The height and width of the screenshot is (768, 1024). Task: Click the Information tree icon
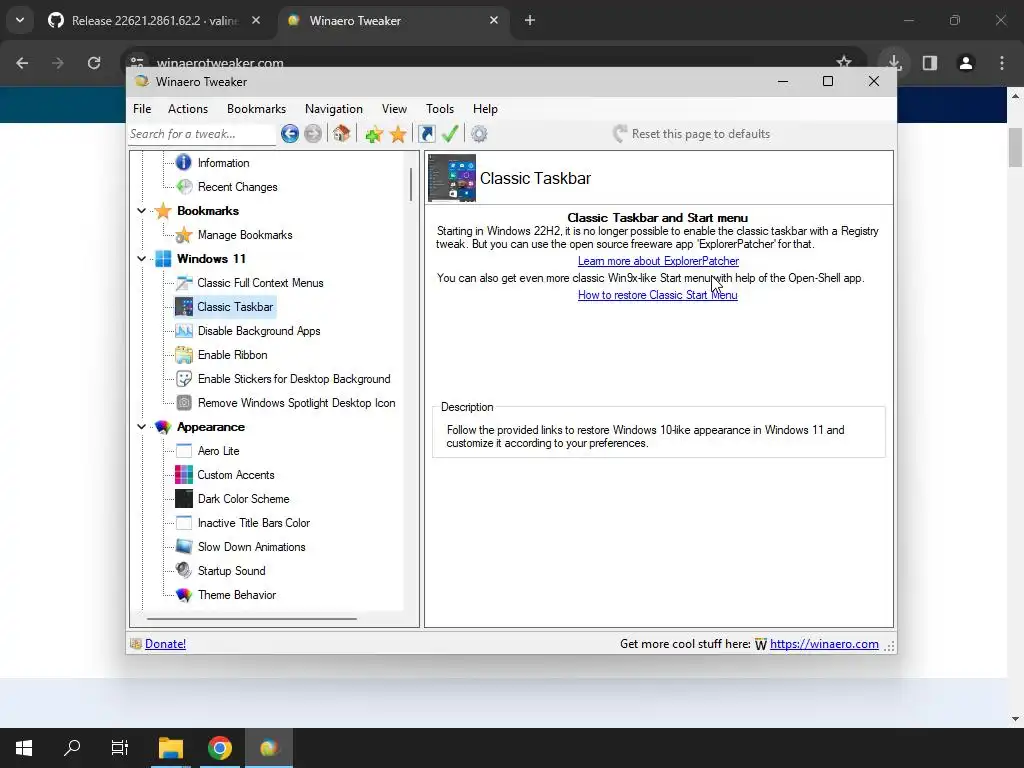pyautogui.click(x=184, y=163)
